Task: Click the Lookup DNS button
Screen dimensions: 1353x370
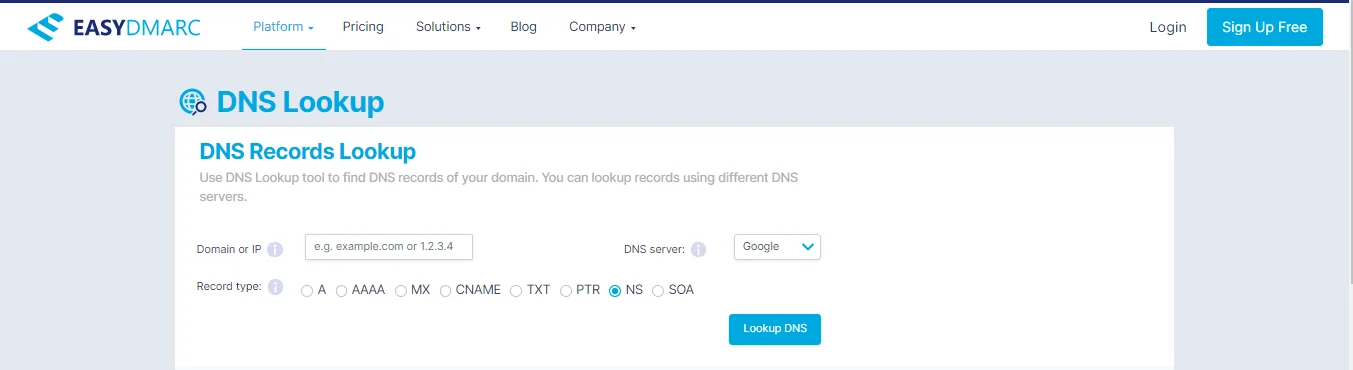Action: point(775,329)
